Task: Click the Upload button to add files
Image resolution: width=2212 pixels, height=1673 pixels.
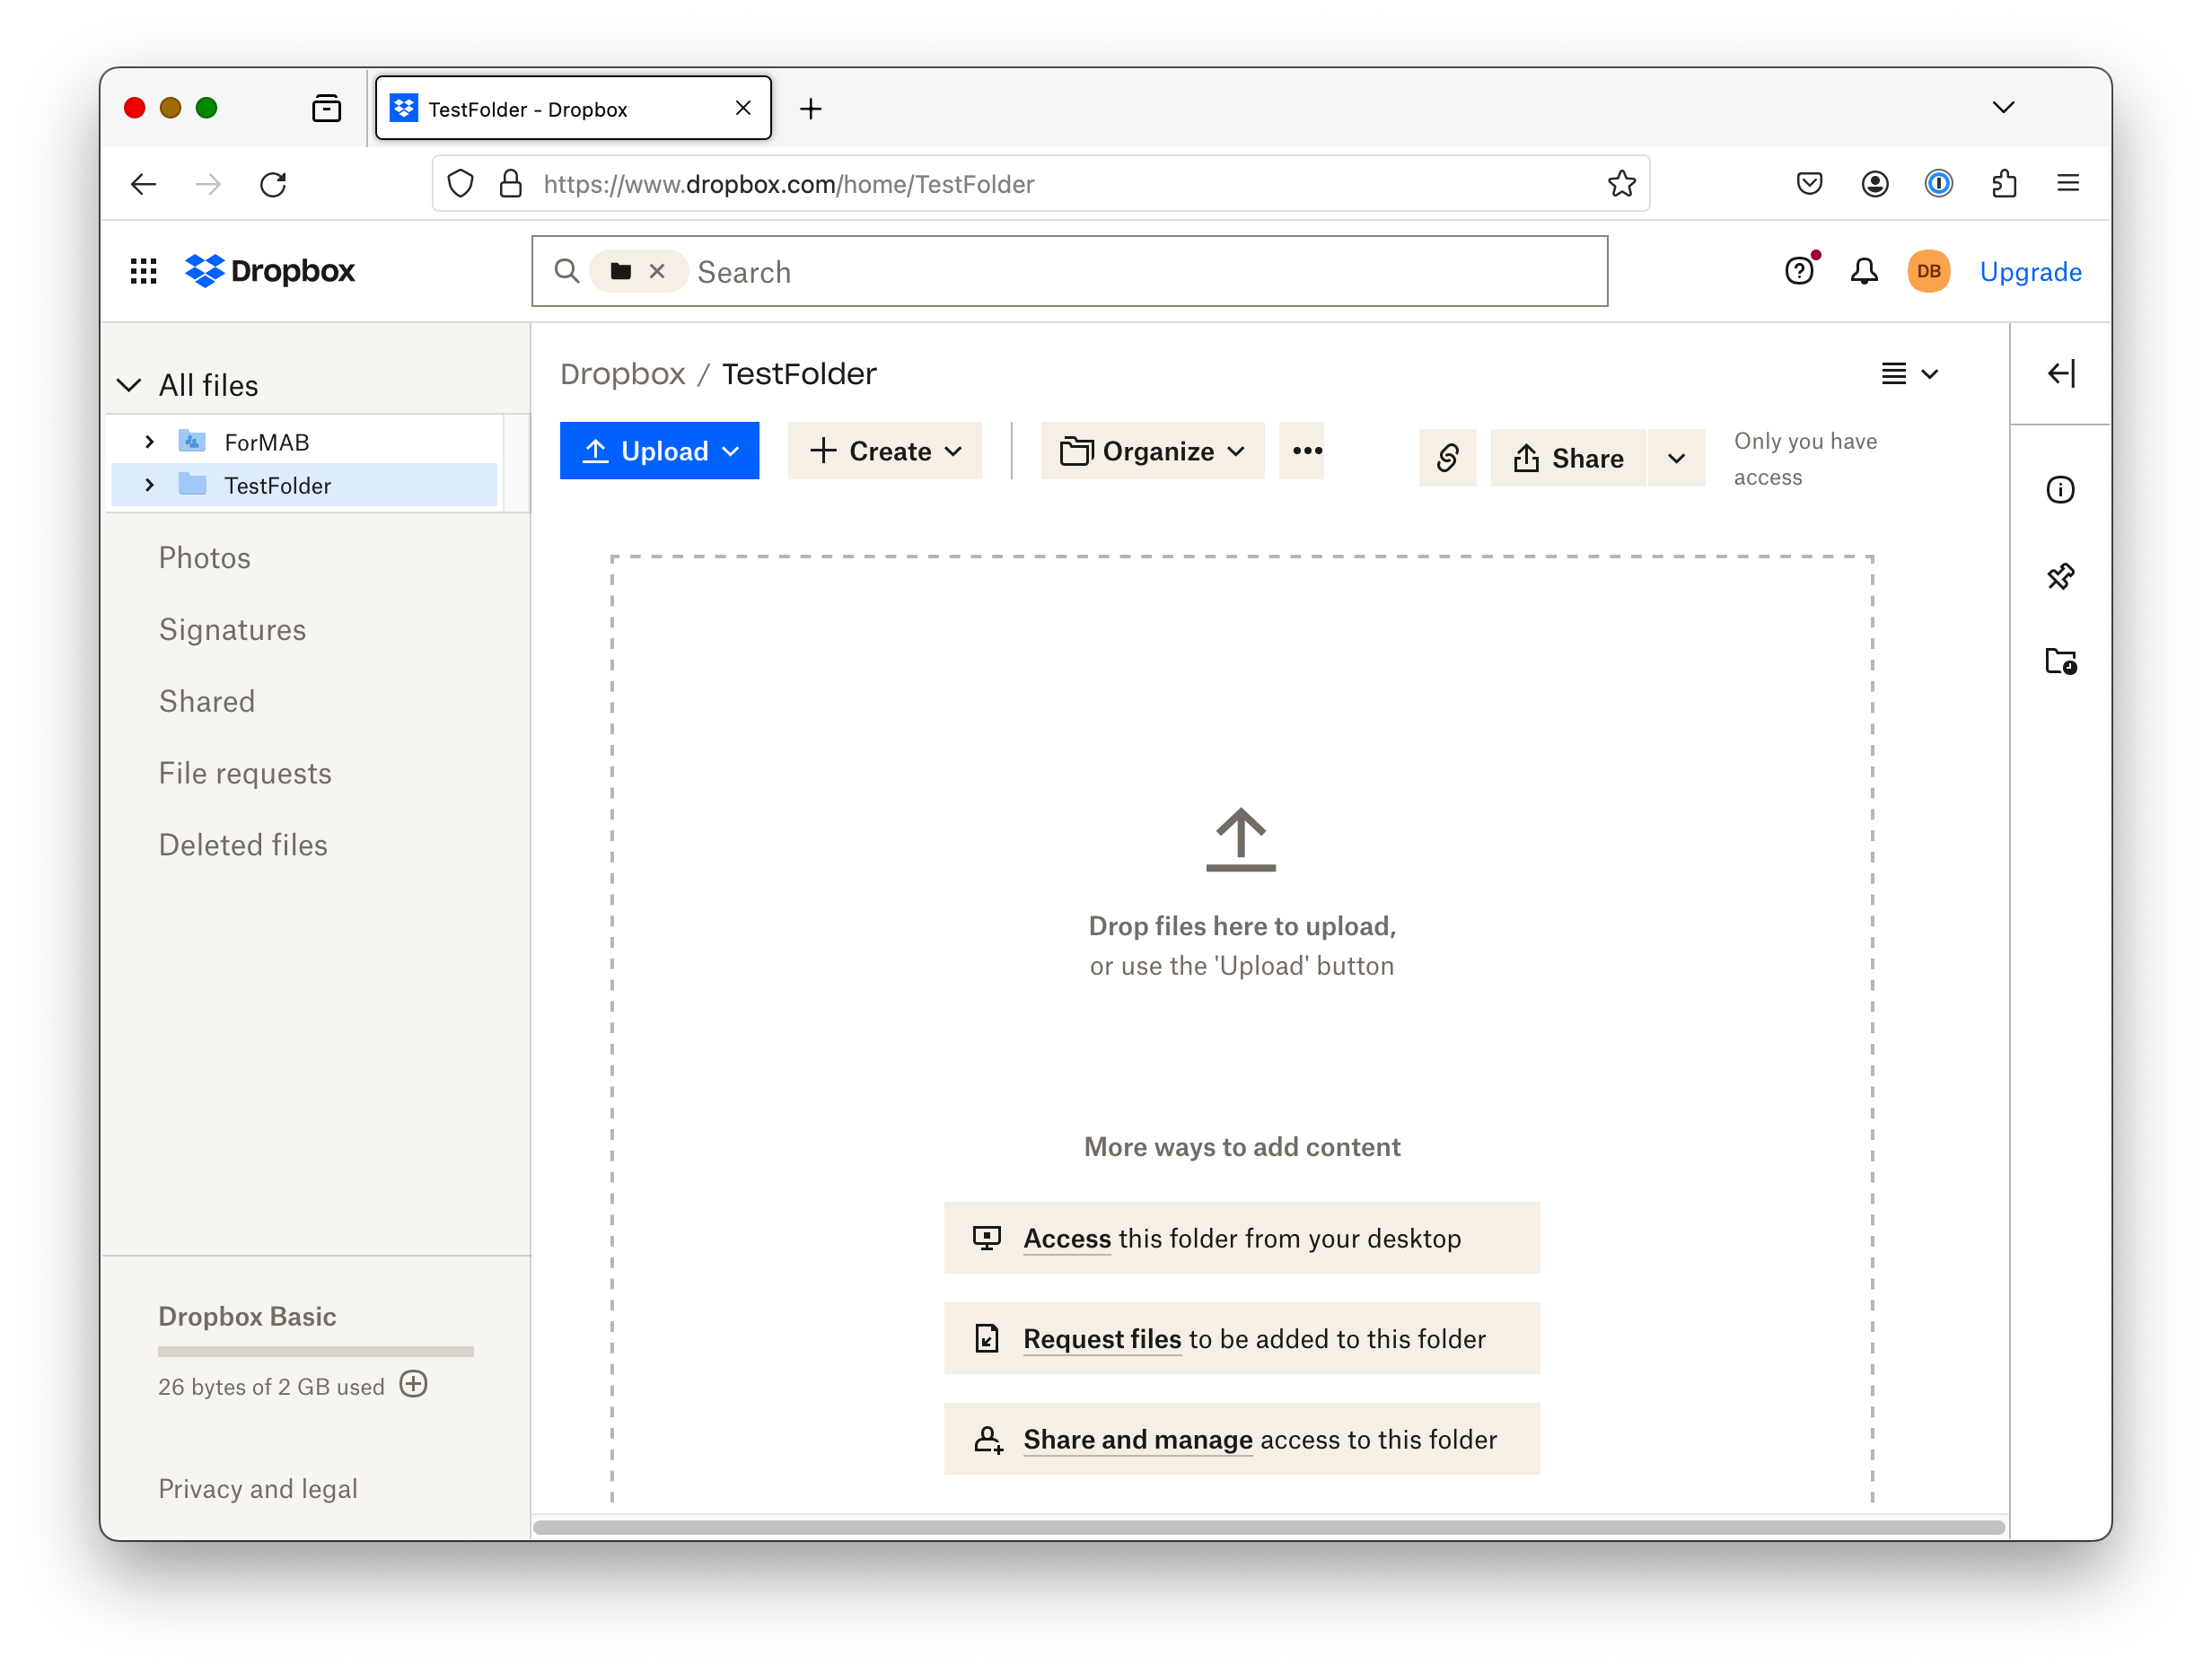Action: (659, 451)
